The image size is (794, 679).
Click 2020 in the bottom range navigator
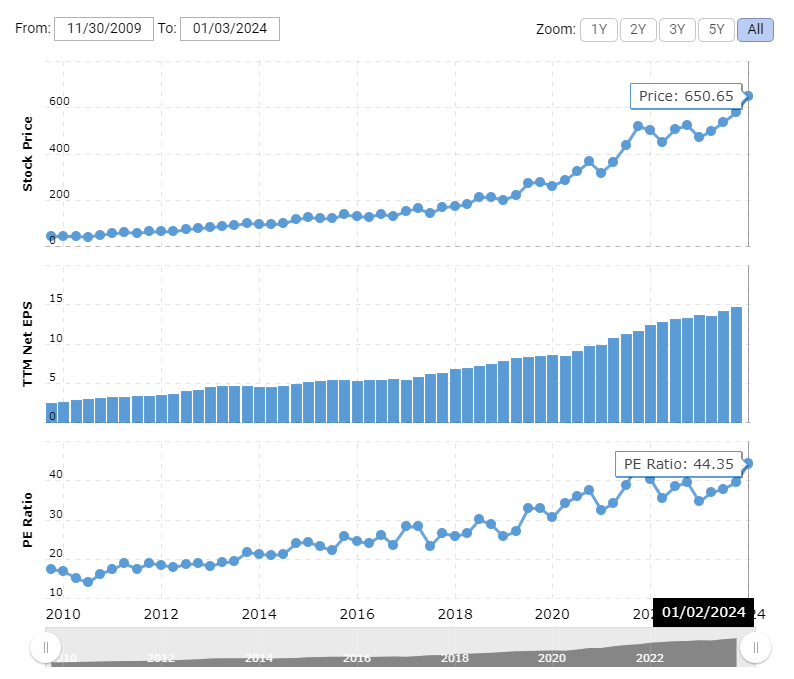551,658
